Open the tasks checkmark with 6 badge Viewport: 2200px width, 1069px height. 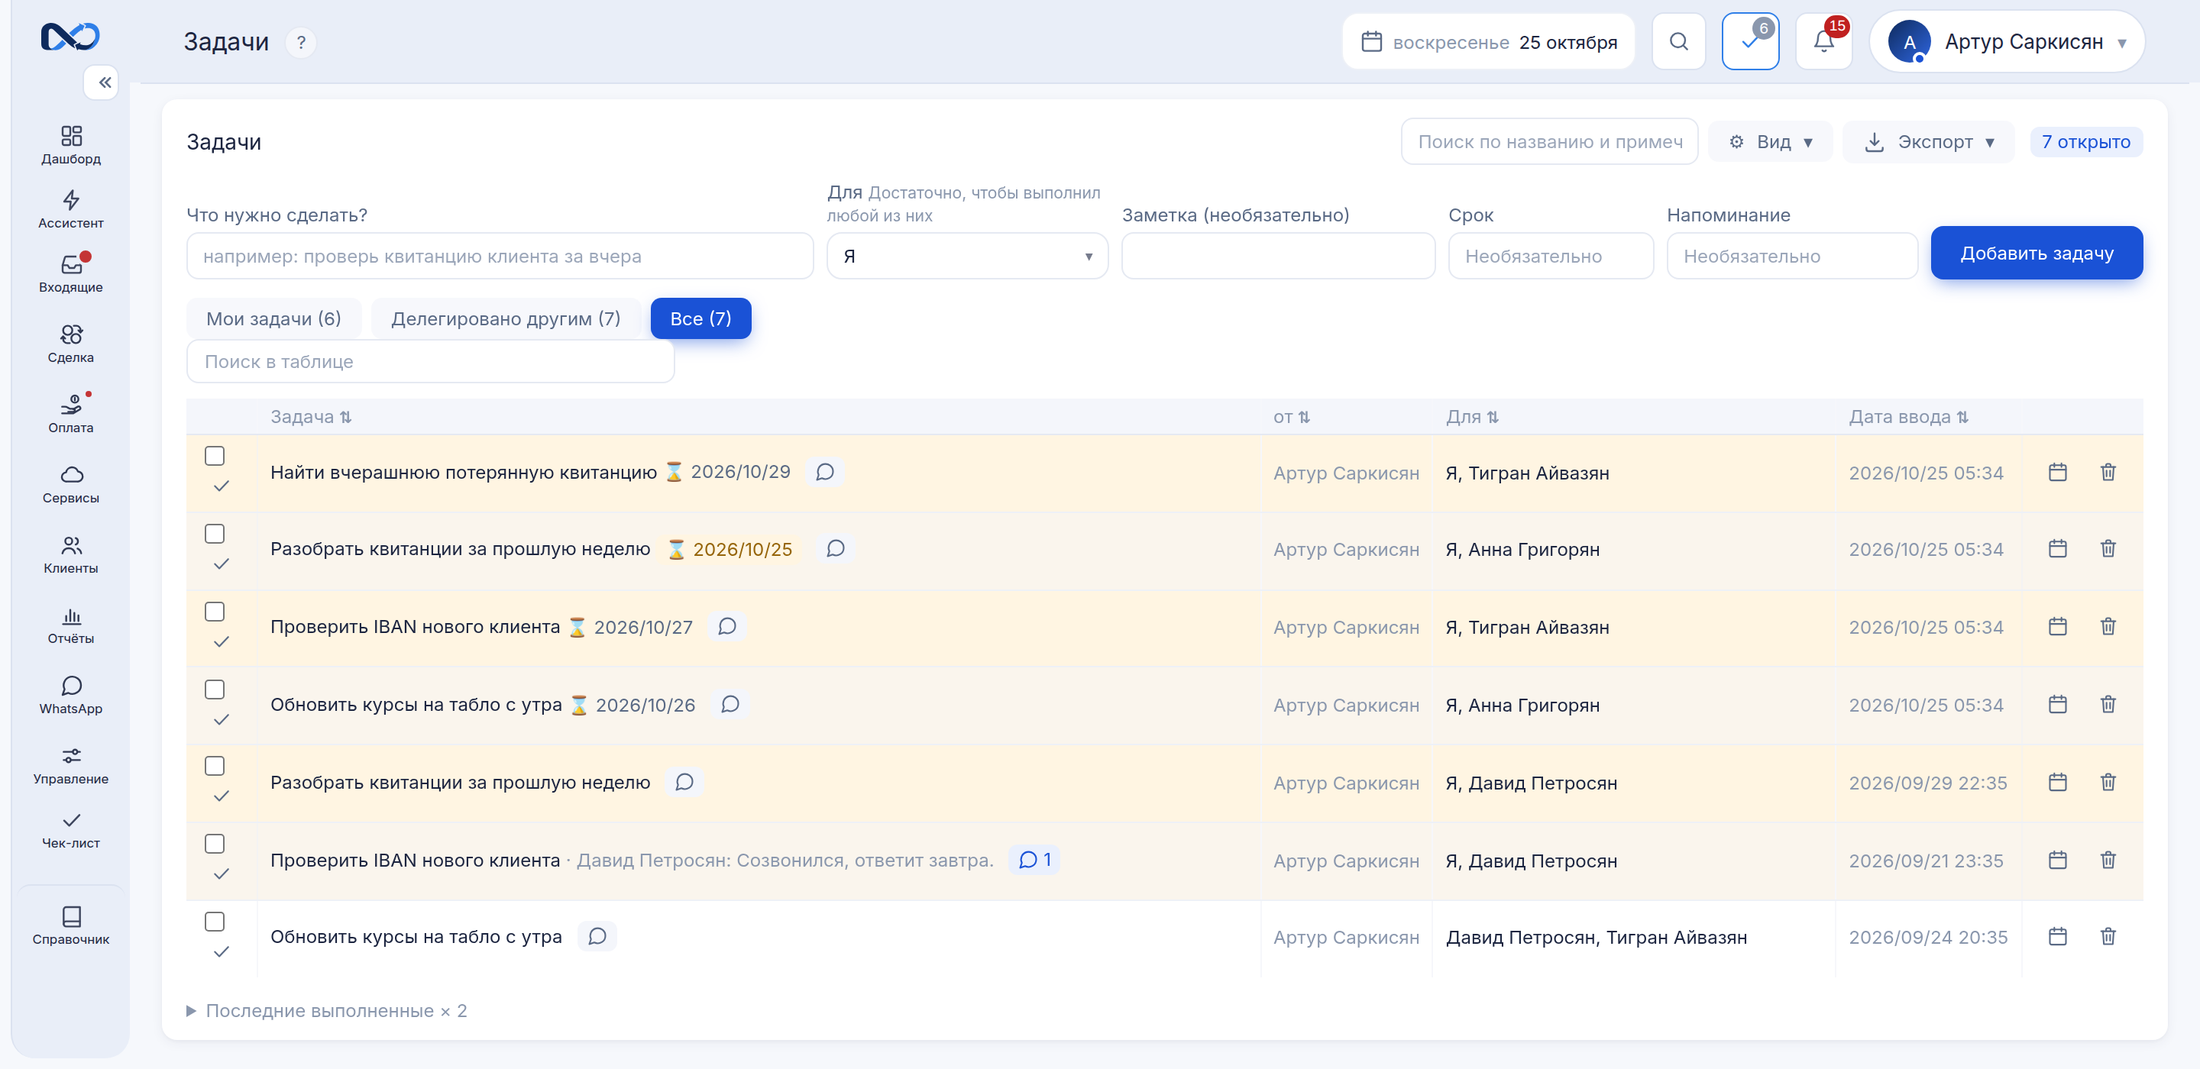1751,42
